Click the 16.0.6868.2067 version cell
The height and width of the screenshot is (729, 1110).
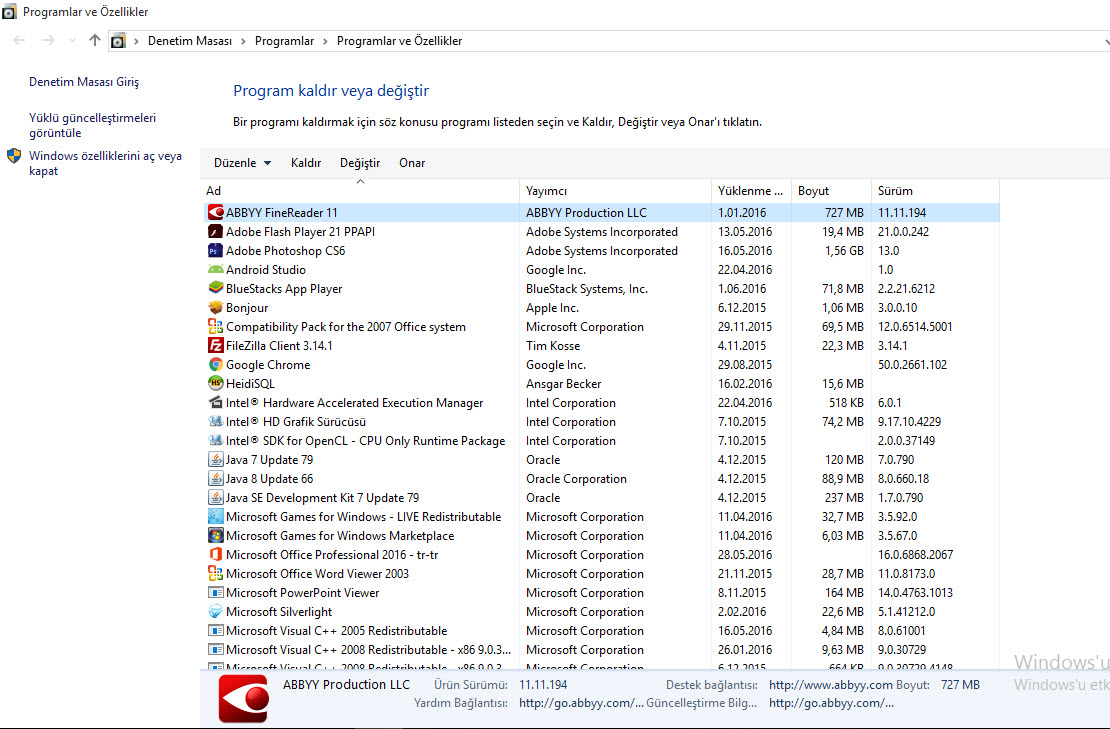(x=915, y=555)
